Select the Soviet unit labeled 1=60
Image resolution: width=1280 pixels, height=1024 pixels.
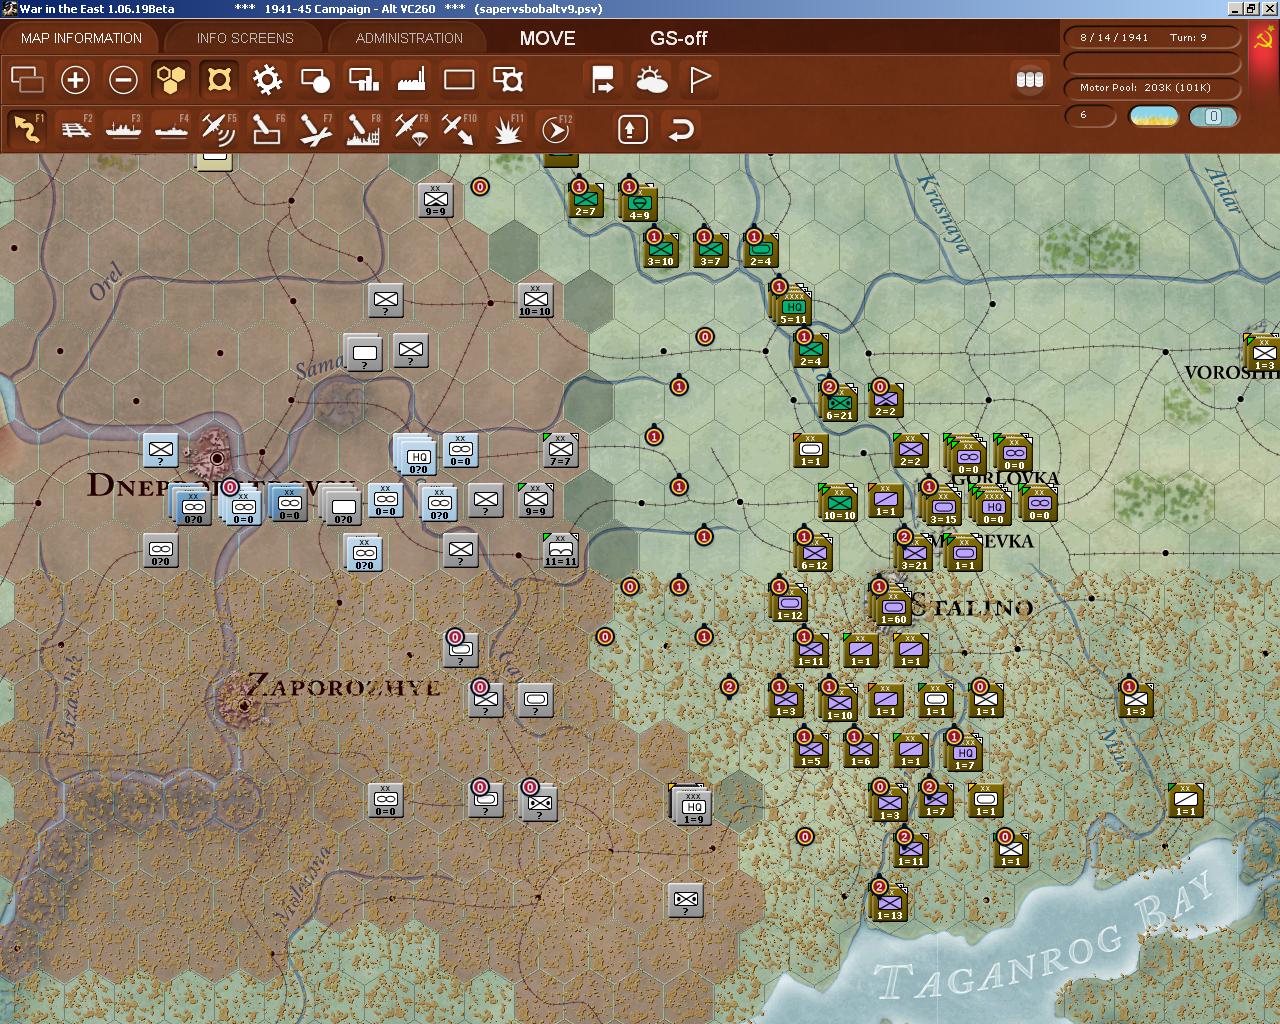tap(892, 607)
